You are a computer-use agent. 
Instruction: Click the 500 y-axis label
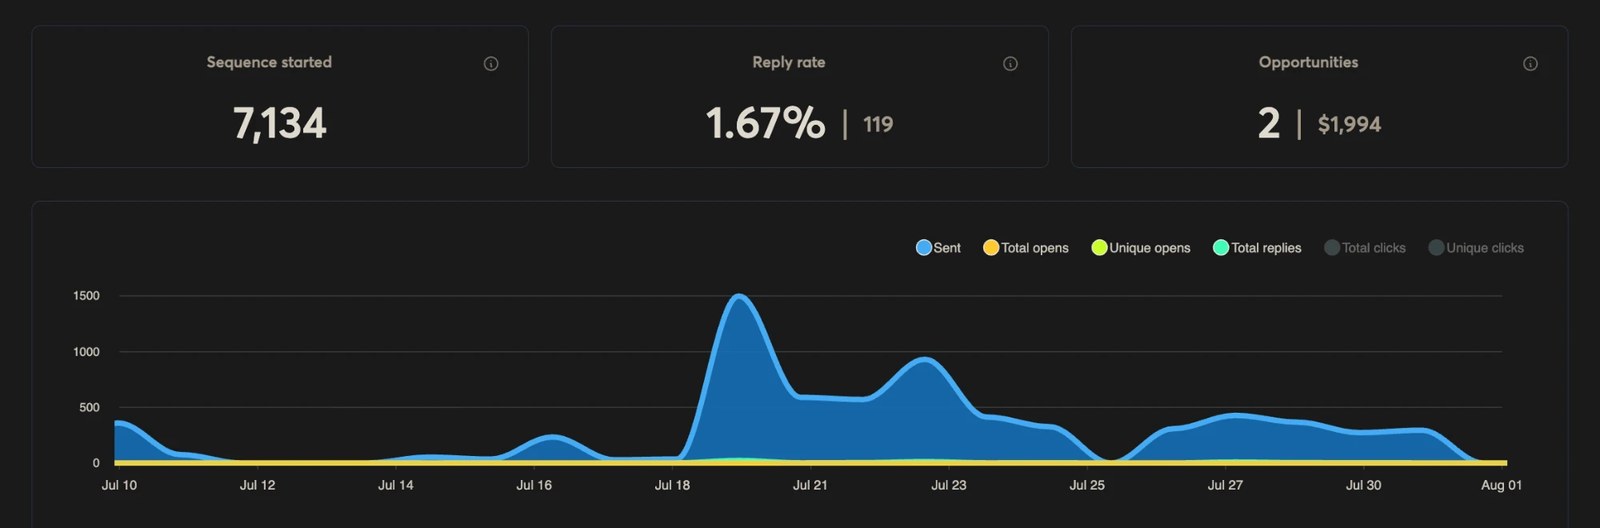[x=89, y=408]
